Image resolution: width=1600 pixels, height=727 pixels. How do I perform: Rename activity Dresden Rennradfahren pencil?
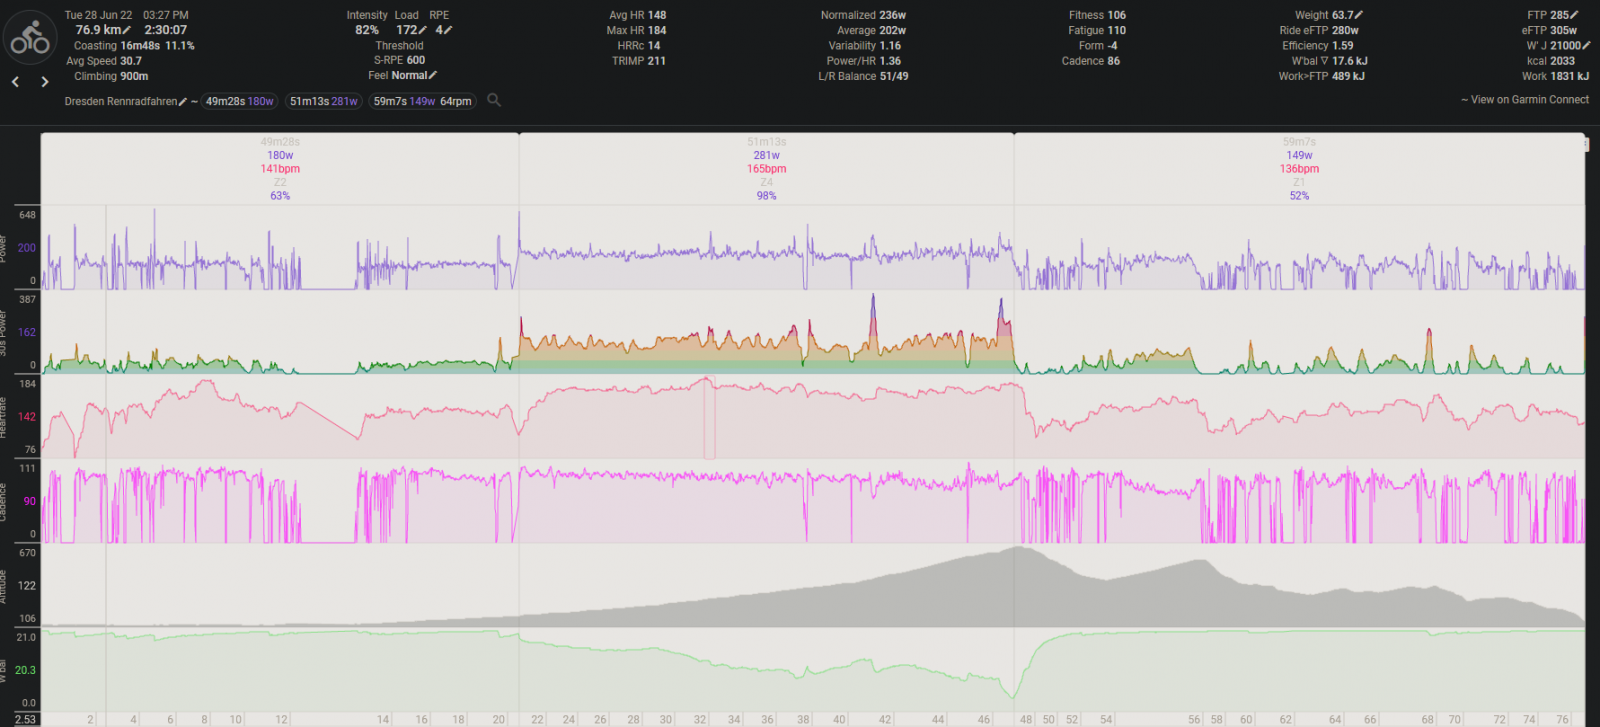tap(183, 102)
